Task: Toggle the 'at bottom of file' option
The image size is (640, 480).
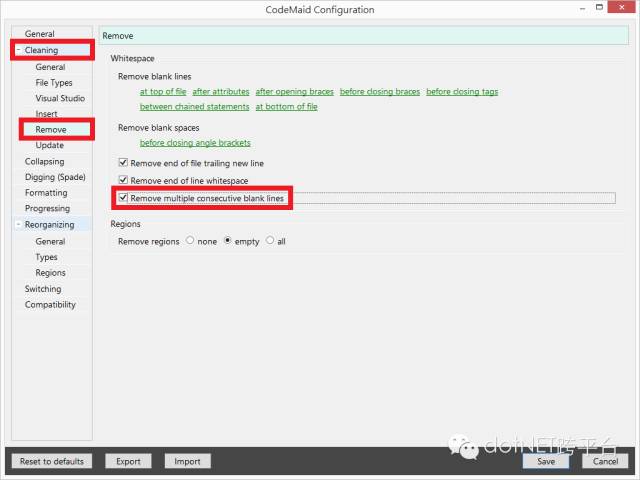Action: coord(286,107)
